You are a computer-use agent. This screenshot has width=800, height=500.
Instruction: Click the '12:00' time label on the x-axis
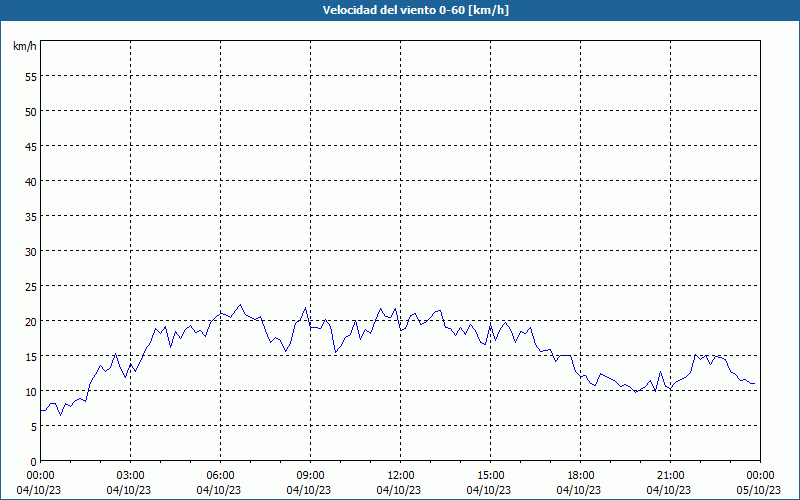pos(401,475)
